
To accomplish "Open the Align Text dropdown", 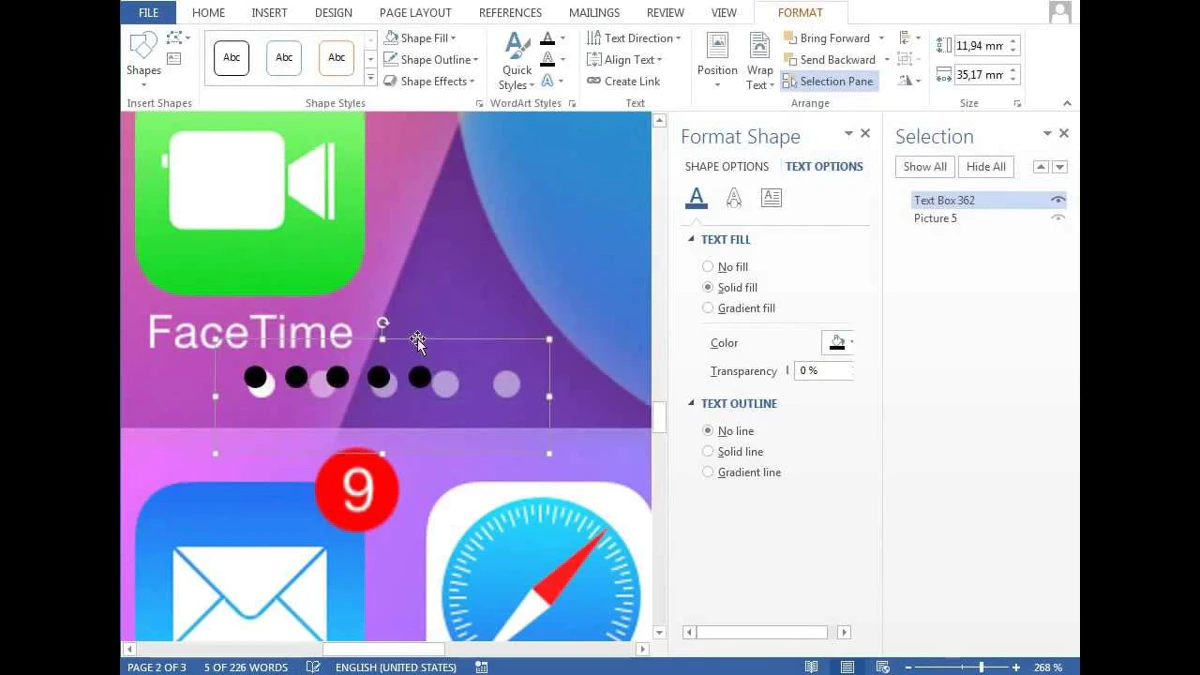I will [627, 59].
